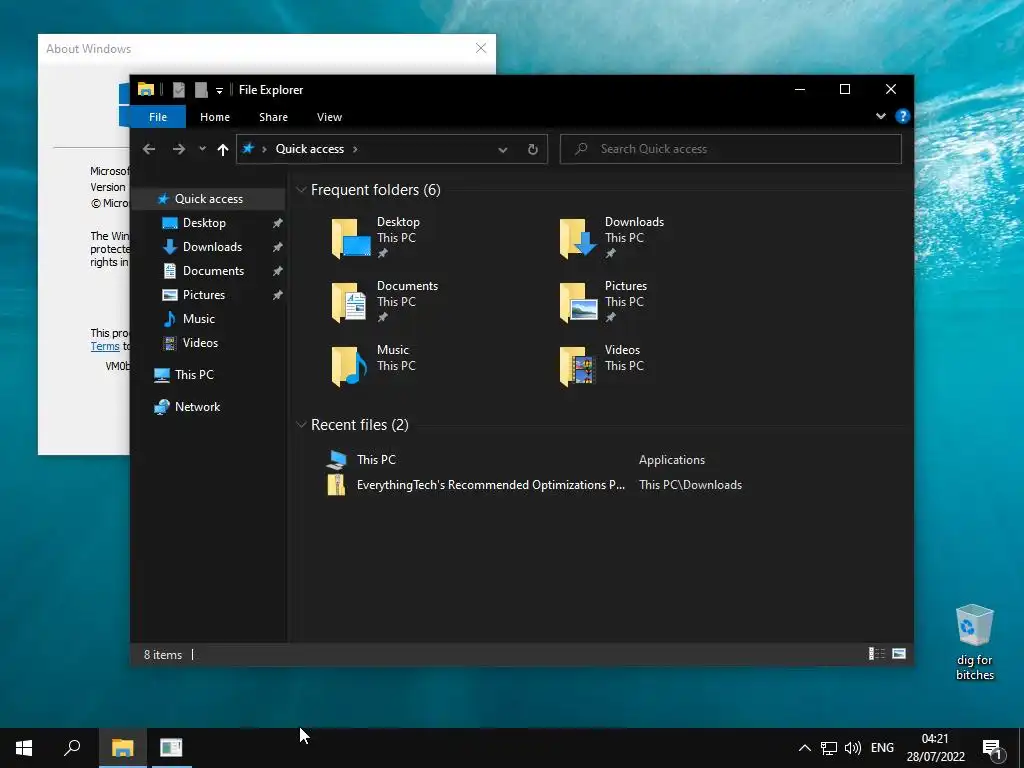Select Quick access in navigation pane
Viewport: 1024px width, 768px height.
point(208,199)
